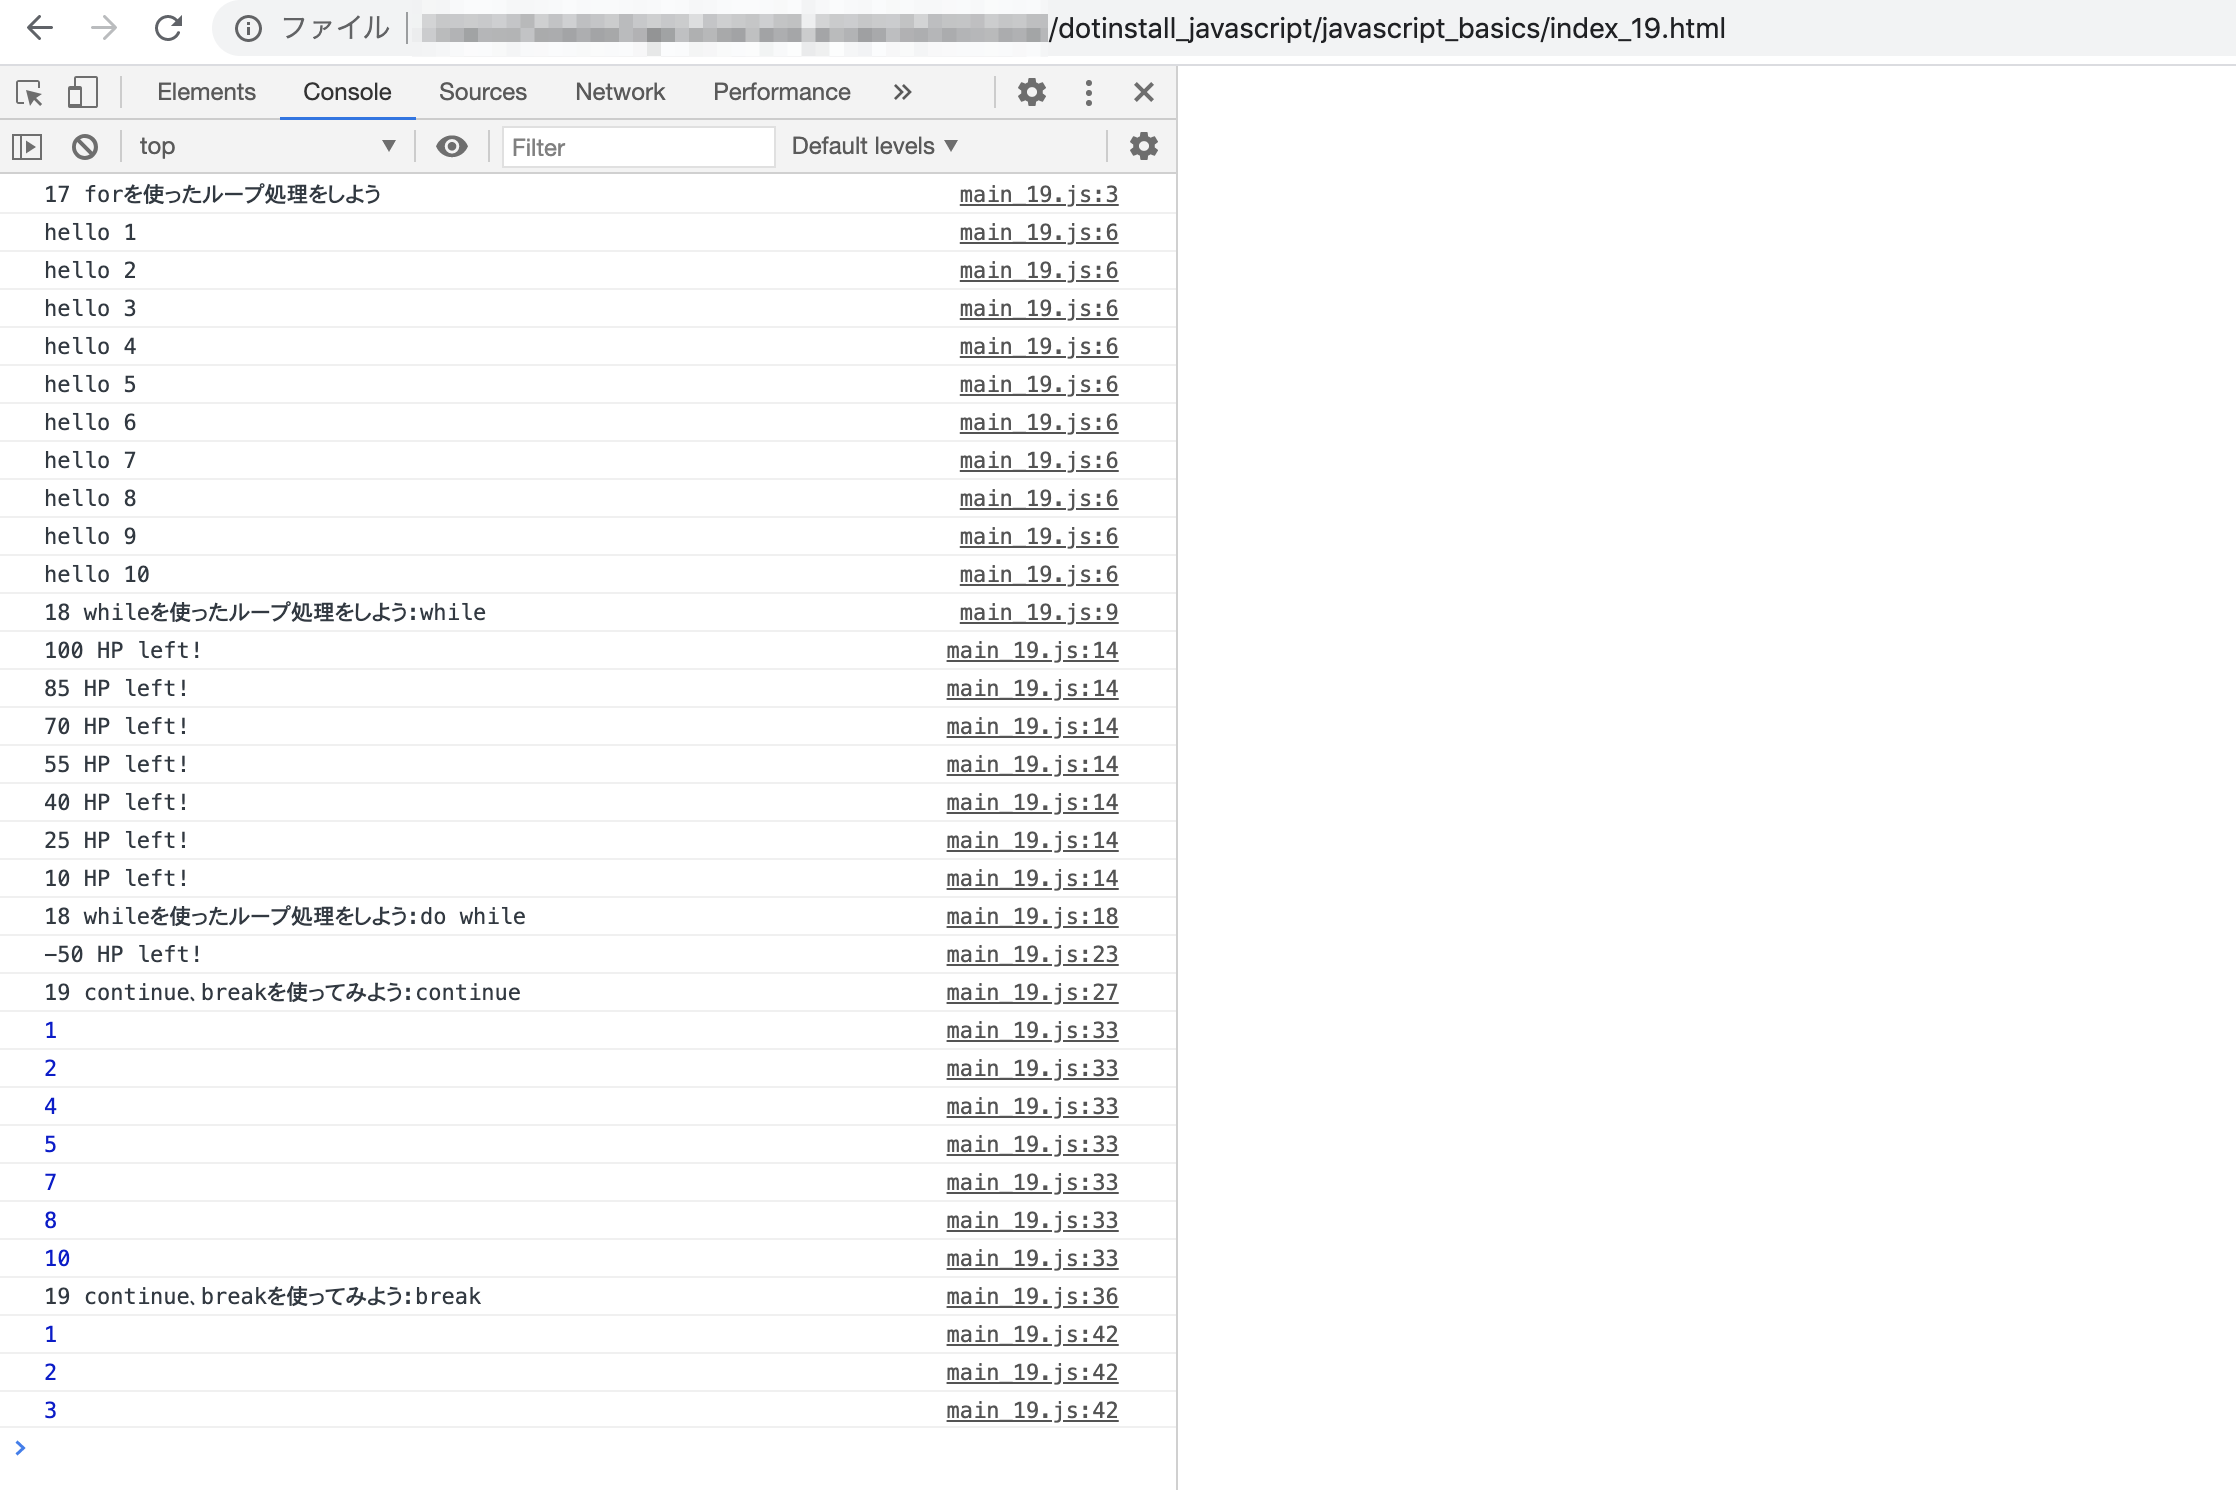Open console settings gear icon

pyautogui.click(x=1143, y=147)
